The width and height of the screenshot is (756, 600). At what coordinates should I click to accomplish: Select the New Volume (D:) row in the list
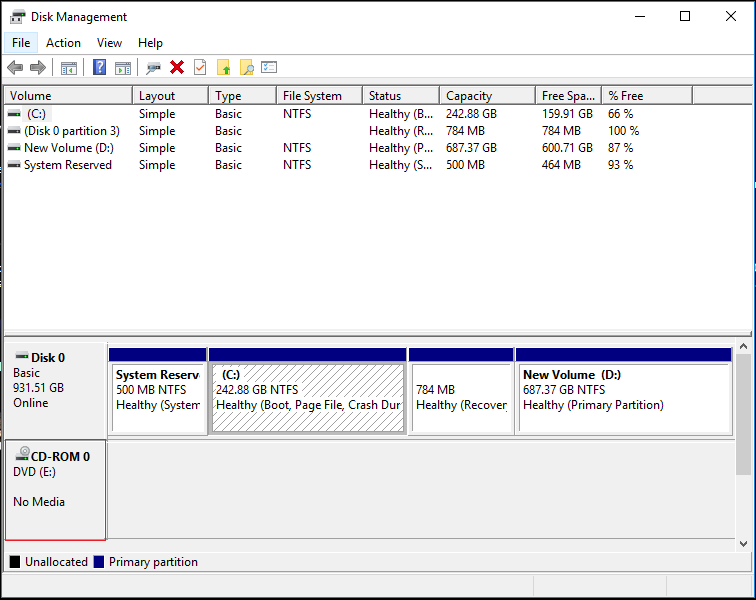pyautogui.click(x=66, y=148)
